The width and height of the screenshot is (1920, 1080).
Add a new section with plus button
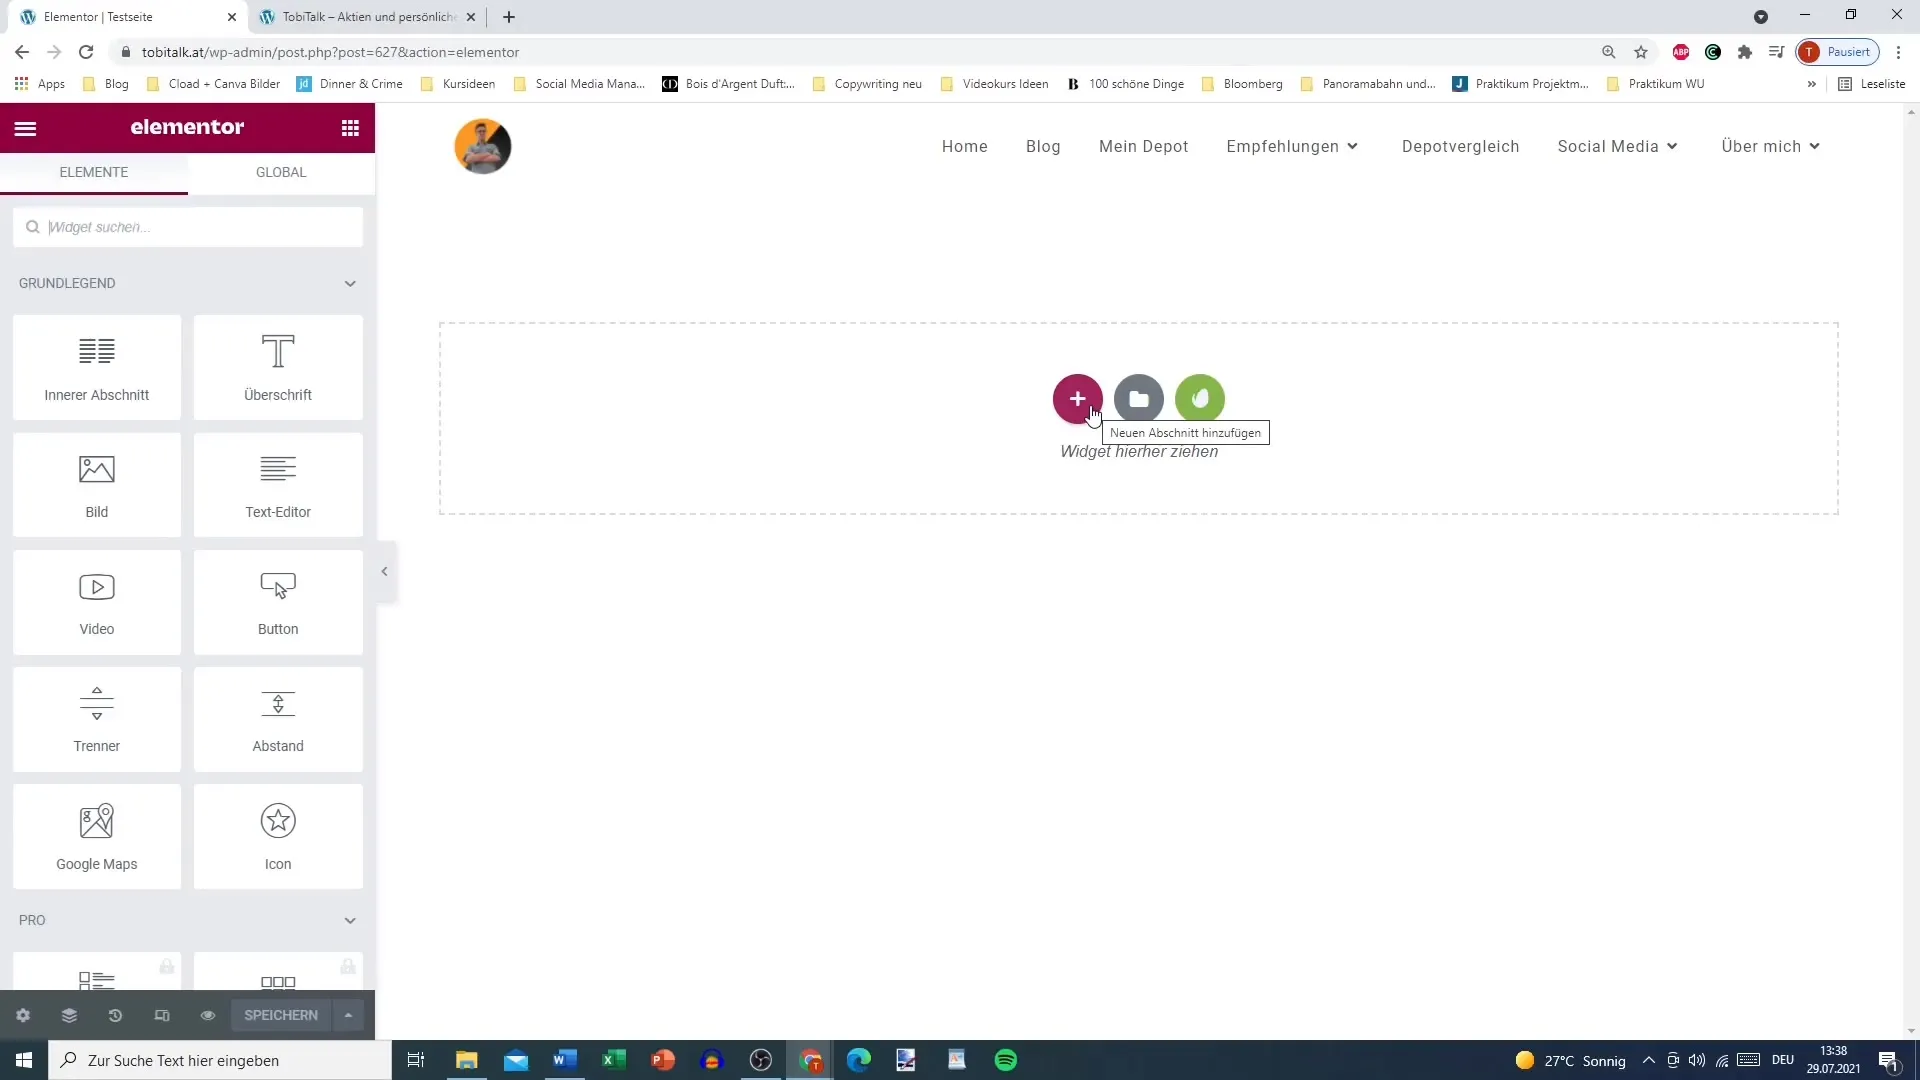pyautogui.click(x=1077, y=399)
